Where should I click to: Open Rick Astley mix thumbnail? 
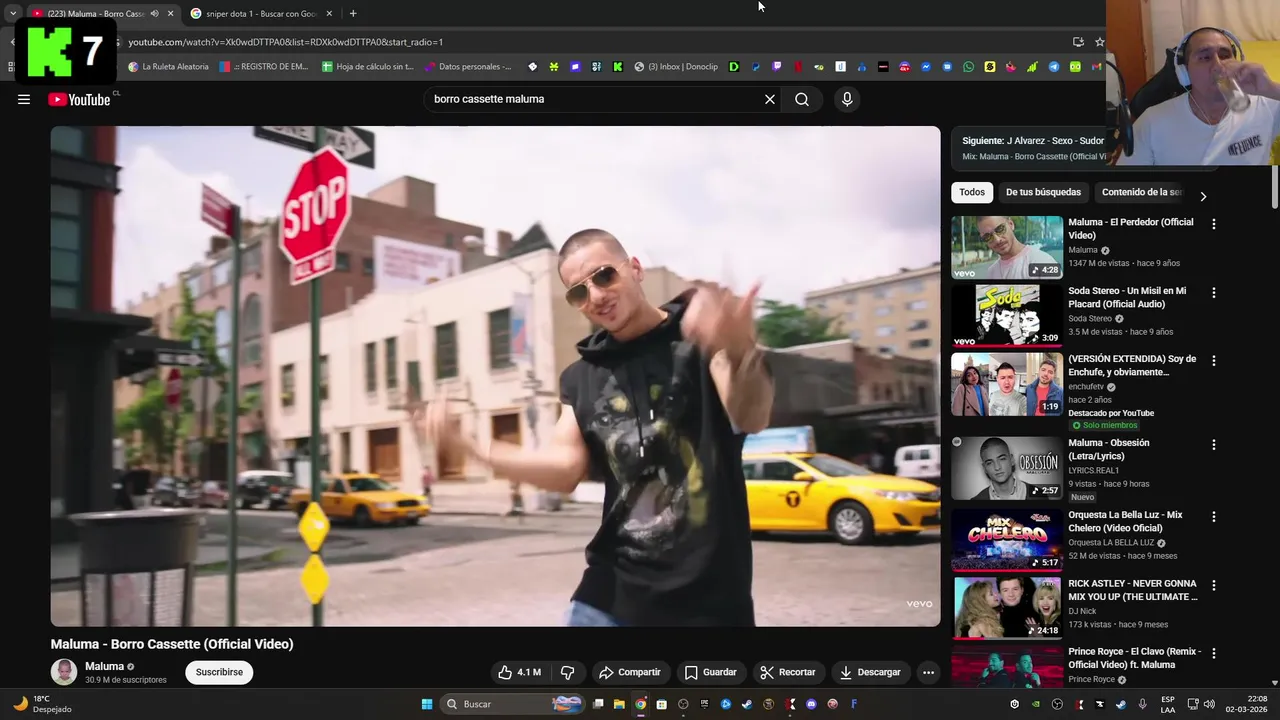1007,608
